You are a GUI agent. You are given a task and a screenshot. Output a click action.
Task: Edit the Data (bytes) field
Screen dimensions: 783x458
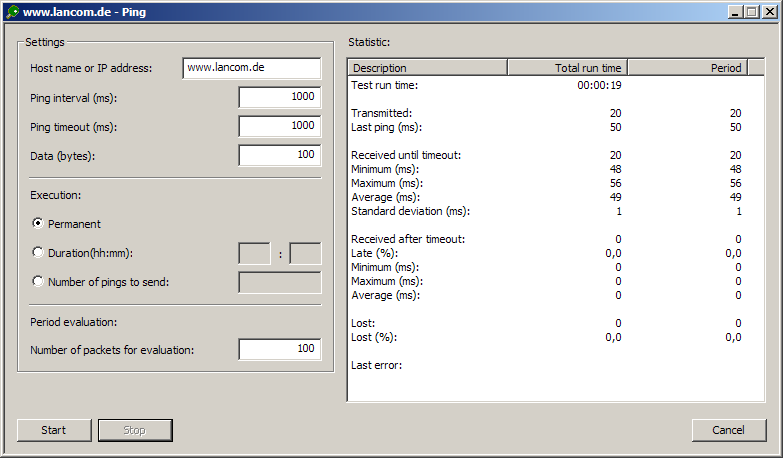279,155
